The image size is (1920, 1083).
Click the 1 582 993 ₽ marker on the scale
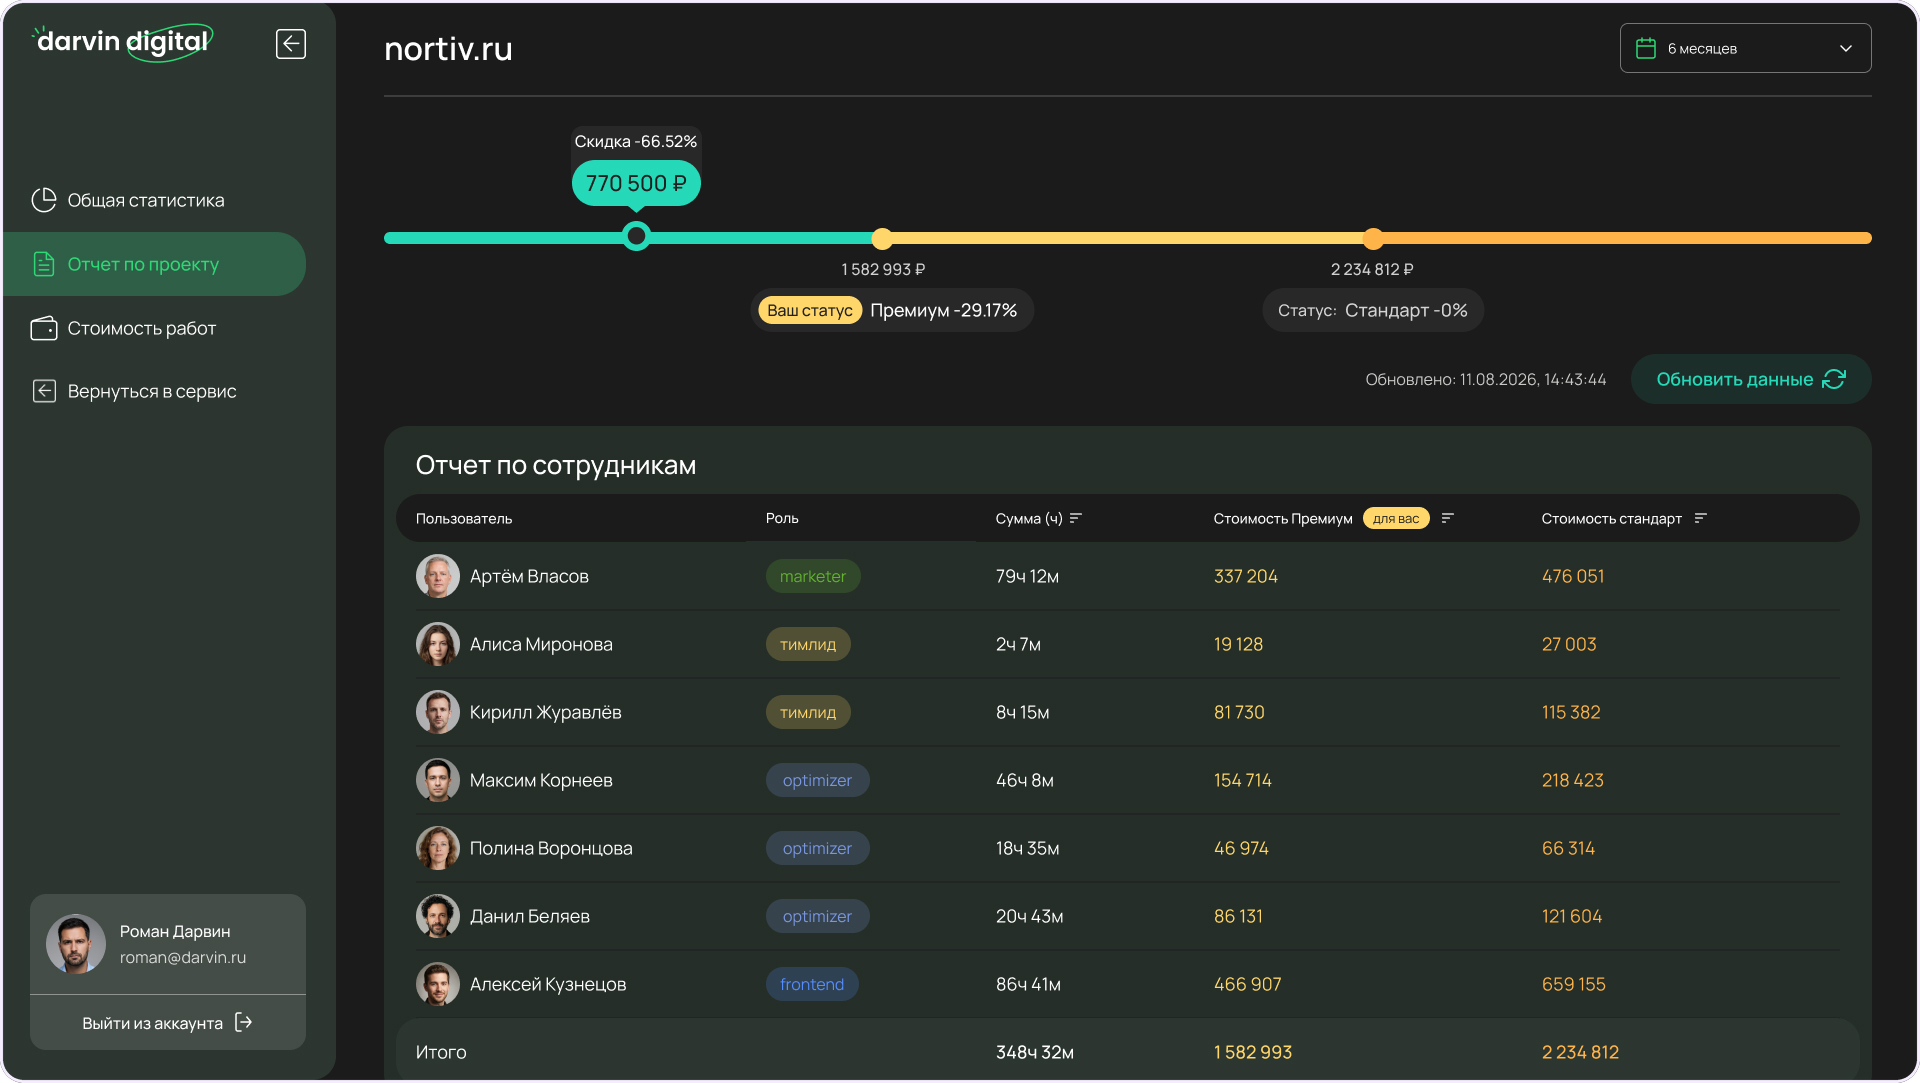881,238
